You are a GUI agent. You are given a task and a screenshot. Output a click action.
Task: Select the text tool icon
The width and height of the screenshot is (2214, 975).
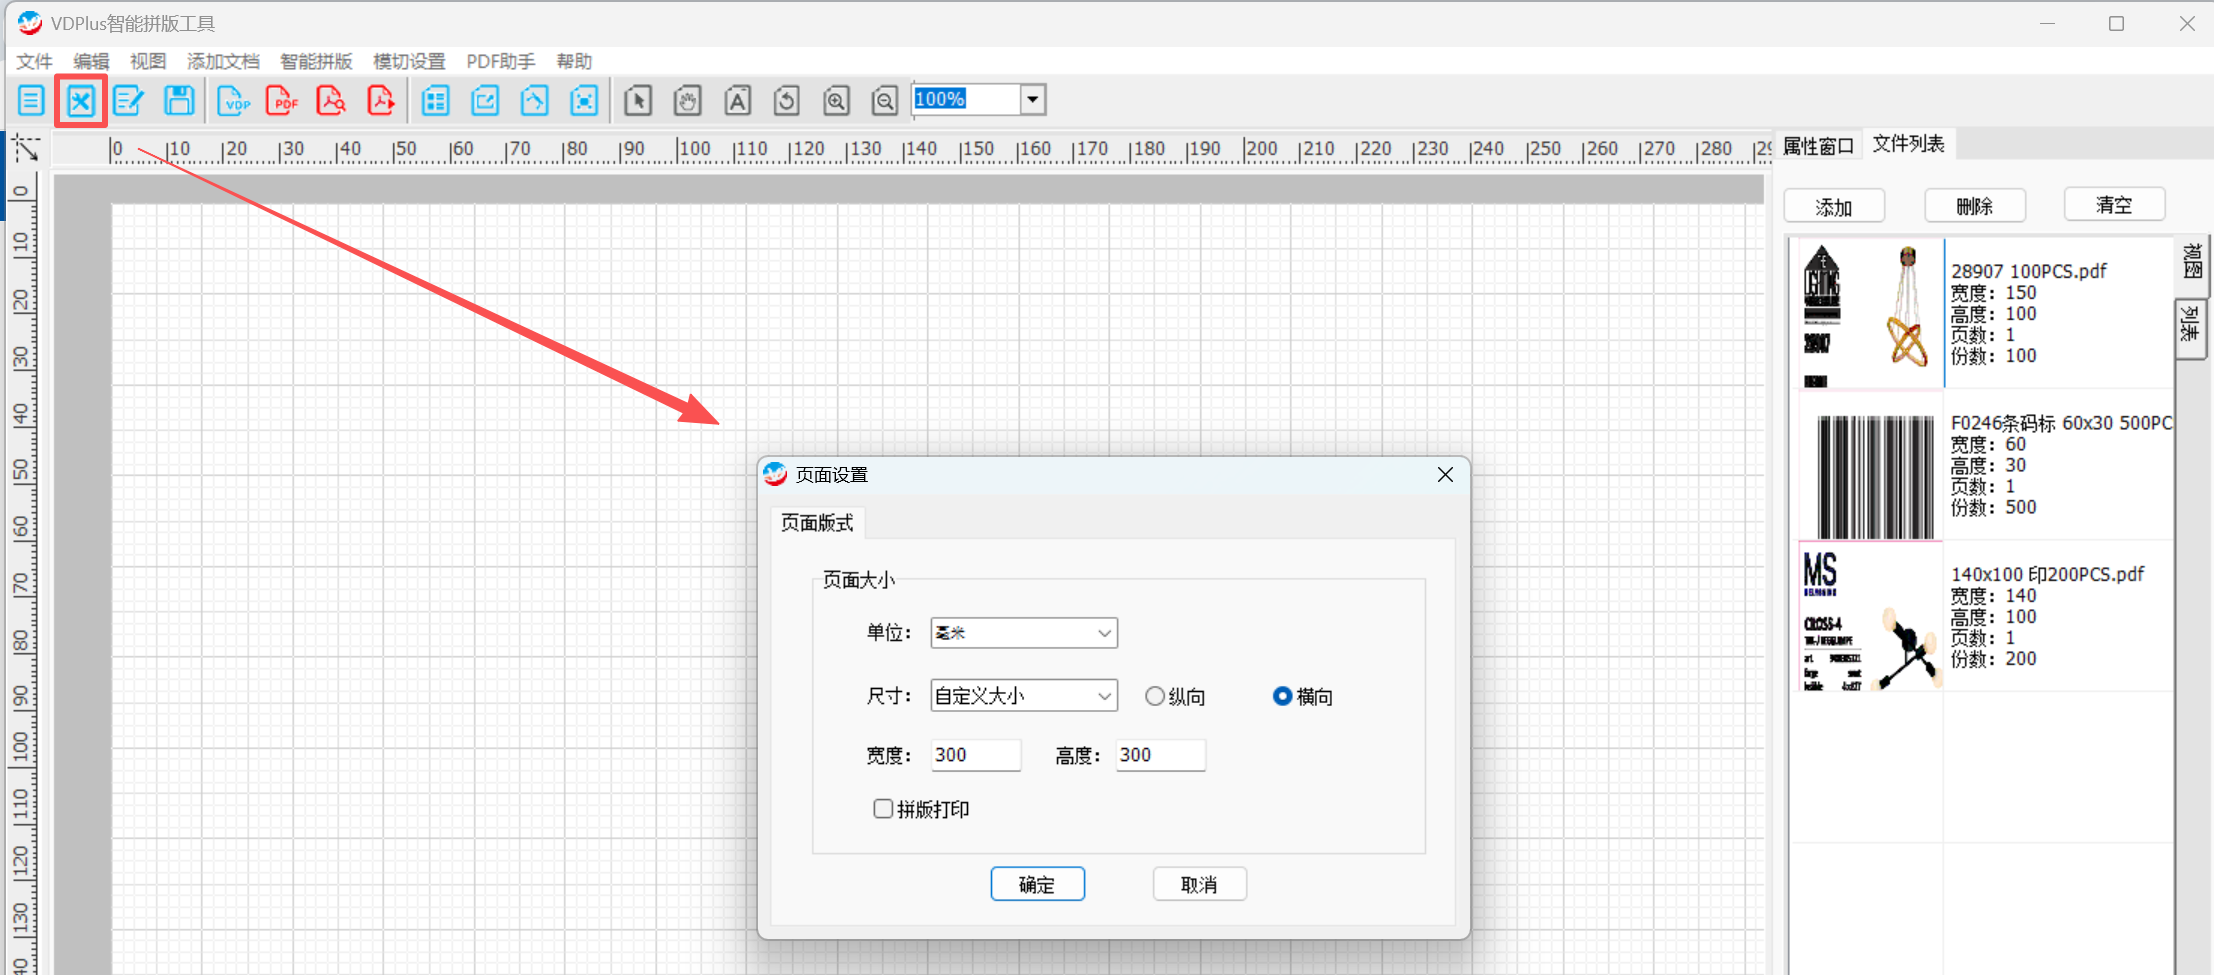click(737, 101)
